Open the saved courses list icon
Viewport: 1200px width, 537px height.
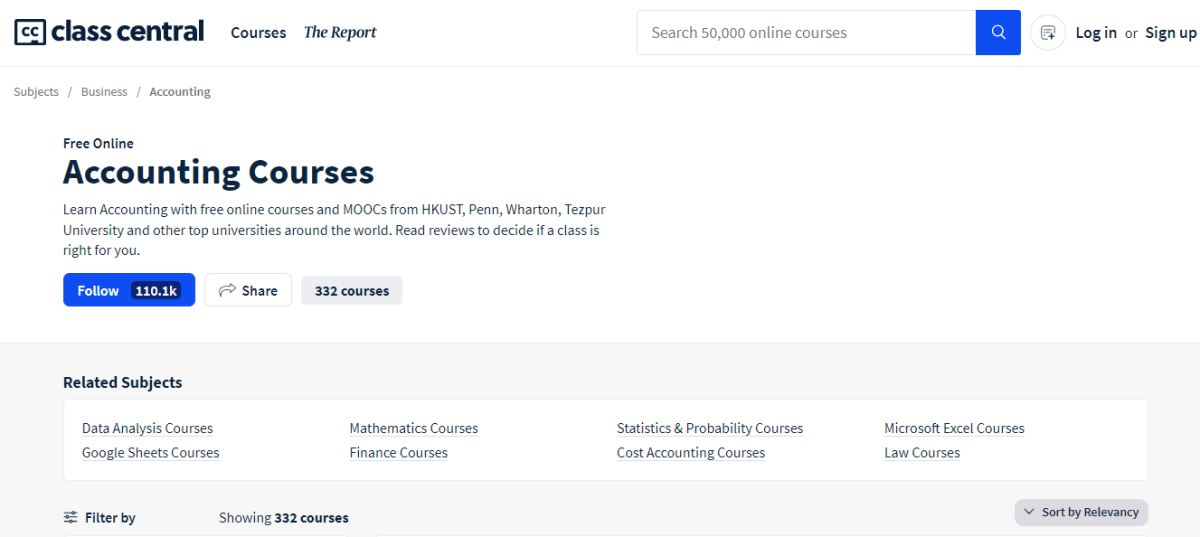(1048, 33)
